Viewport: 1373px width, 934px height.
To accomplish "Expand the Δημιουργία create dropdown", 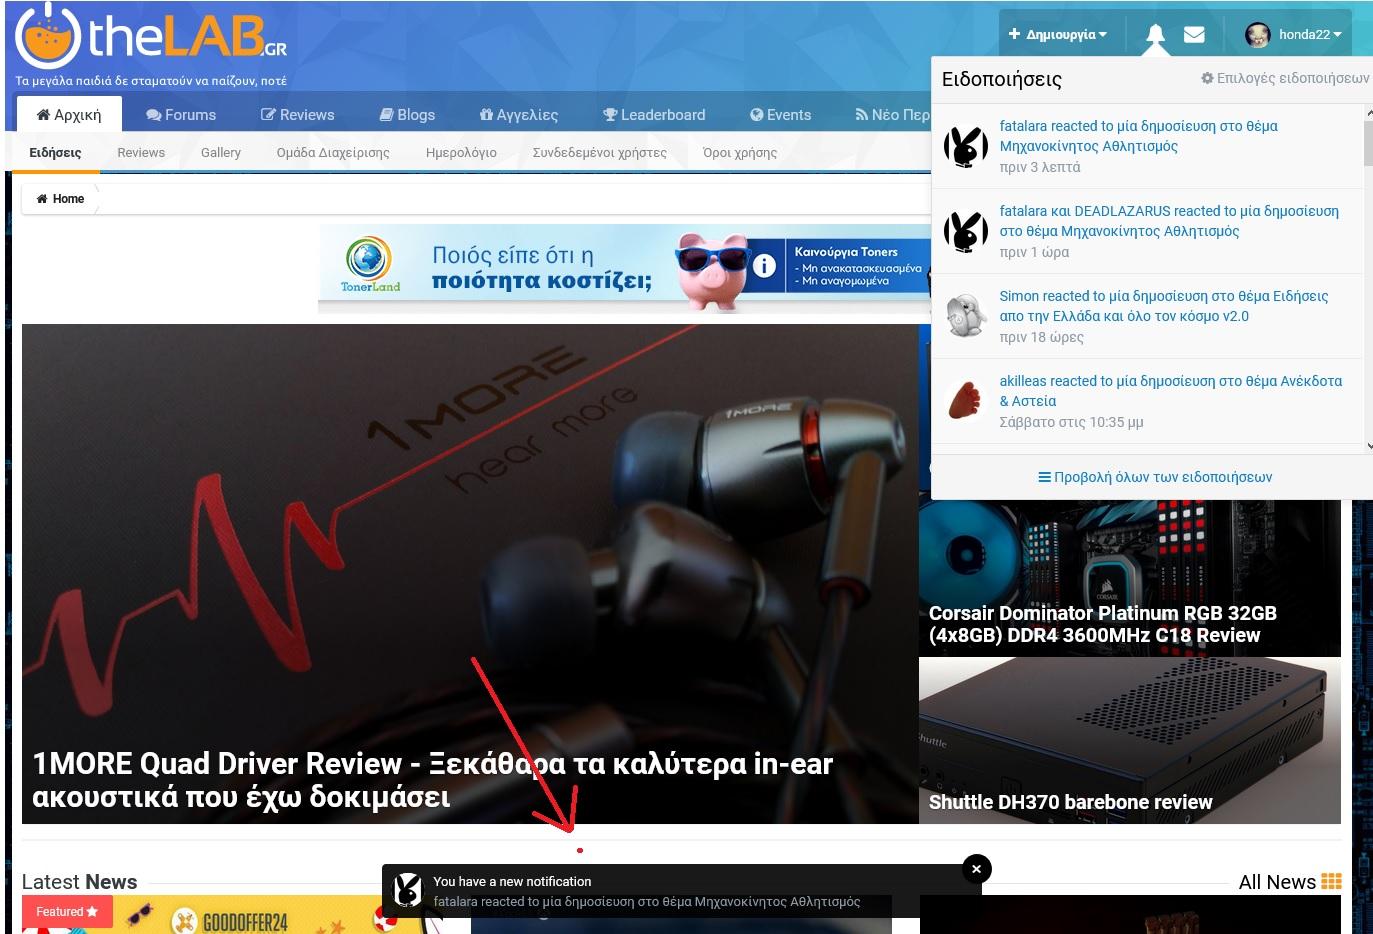I will pos(1057,34).
